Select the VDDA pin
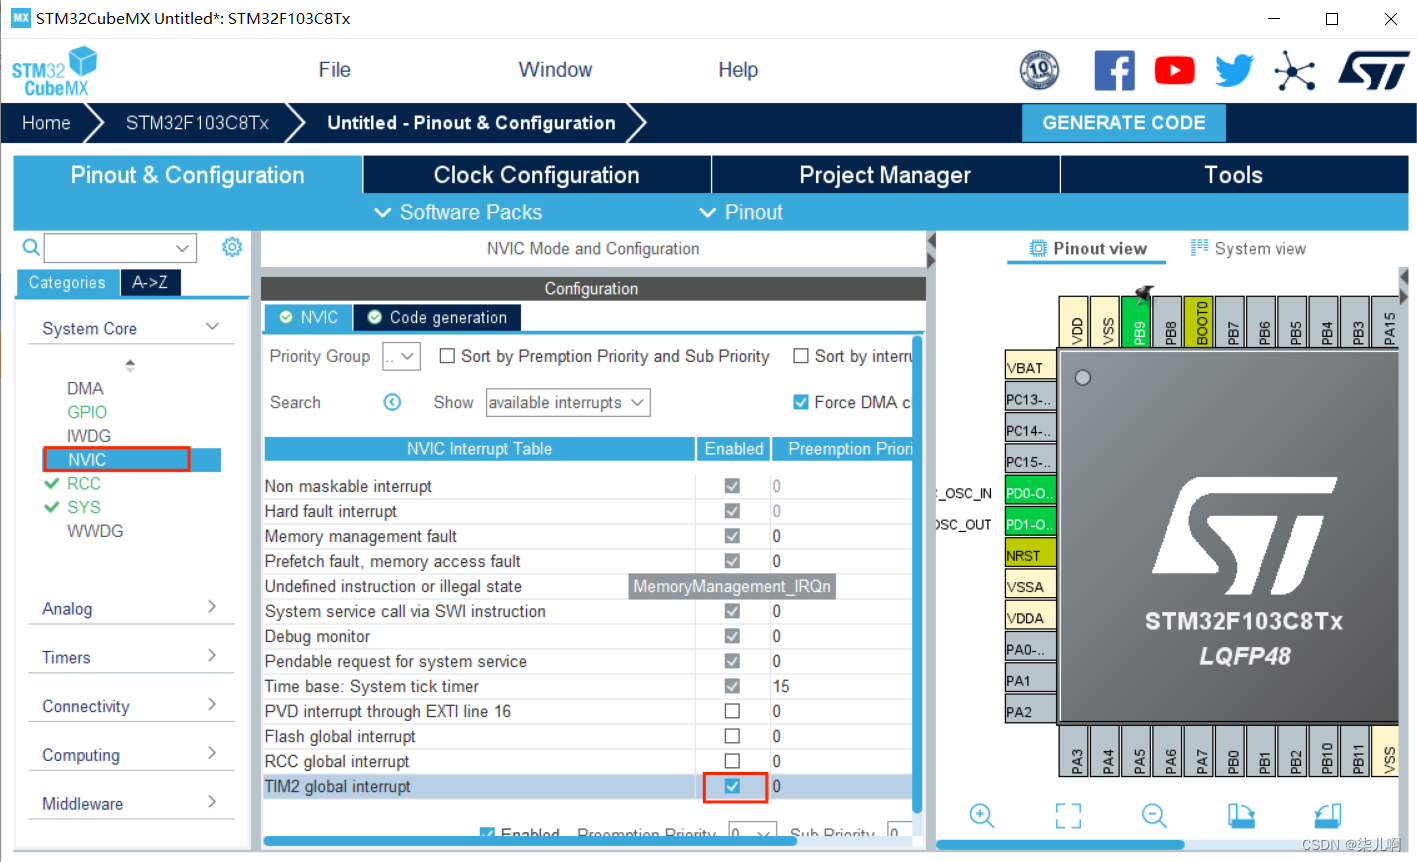Viewport: 1417px width, 862px height. point(1029,618)
